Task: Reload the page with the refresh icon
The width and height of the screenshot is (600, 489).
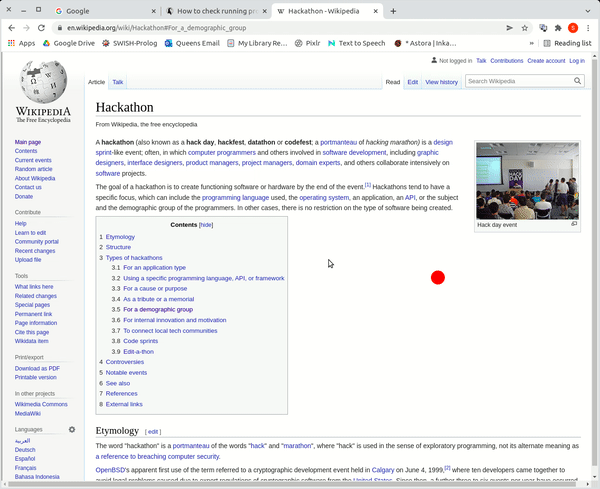Action: [x=41, y=28]
